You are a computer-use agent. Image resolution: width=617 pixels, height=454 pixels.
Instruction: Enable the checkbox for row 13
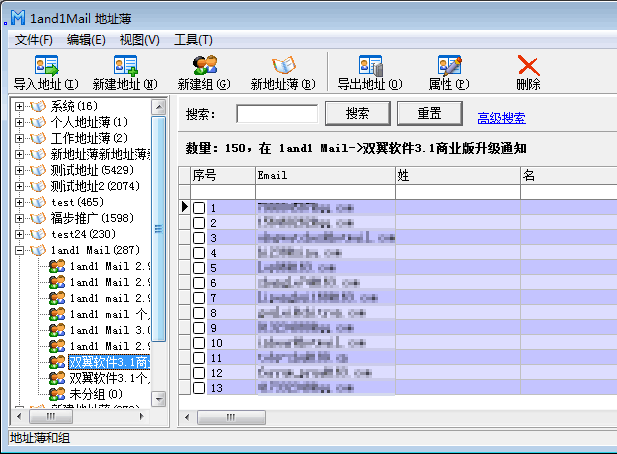199,388
